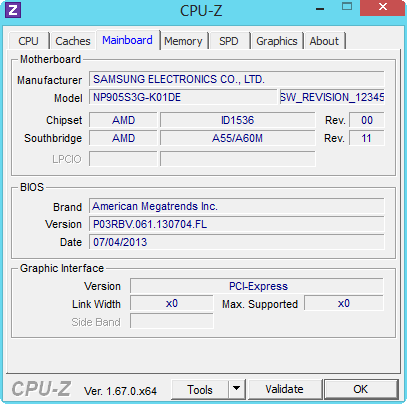Image resolution: width=407 pixels, height=404 pixels.
Task: Click the Link Width x0 value
Action: point(172,304)
